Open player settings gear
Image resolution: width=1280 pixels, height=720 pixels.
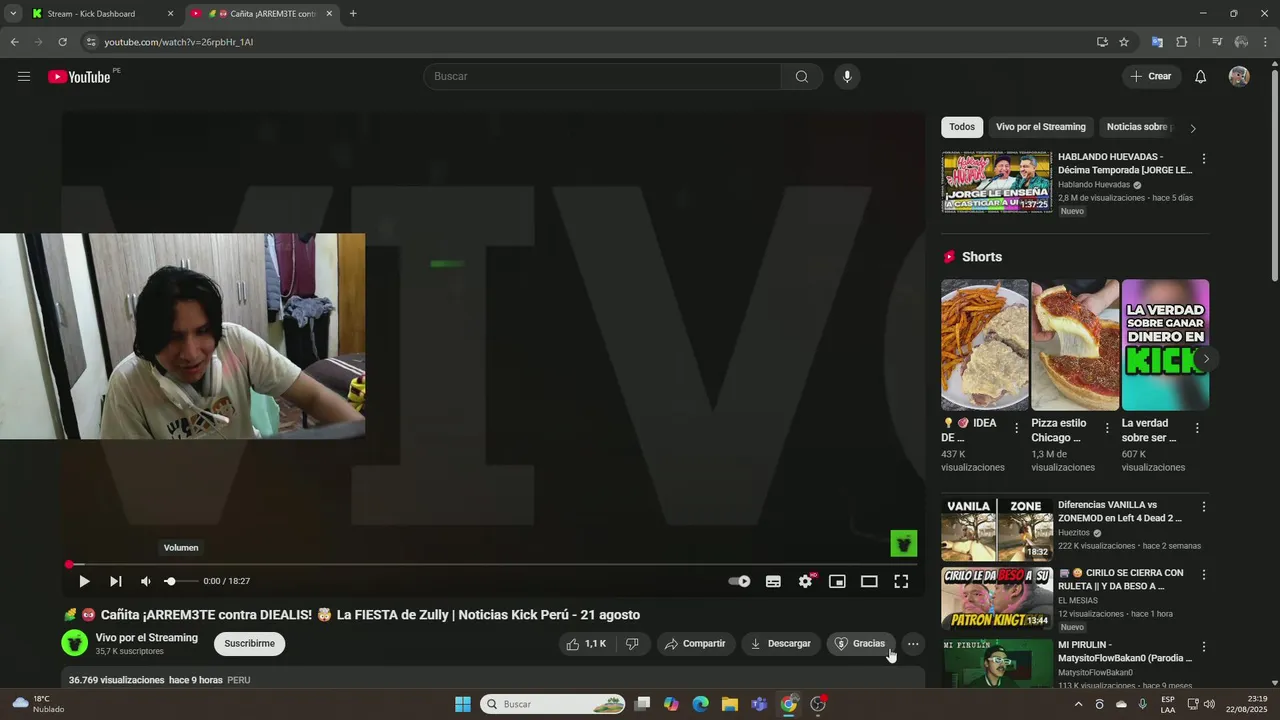pyautogui.click(x=805, y=581)
